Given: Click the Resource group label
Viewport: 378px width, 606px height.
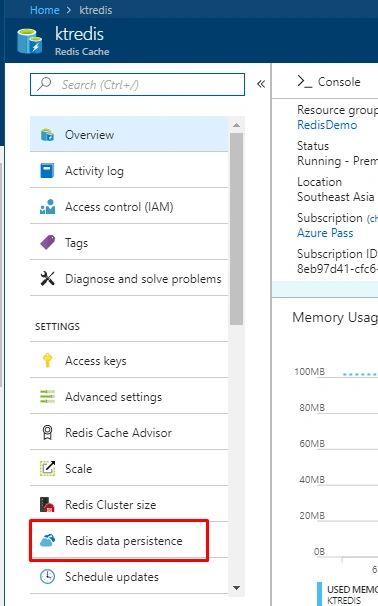Looking at the screenshot, I should 337,110.
